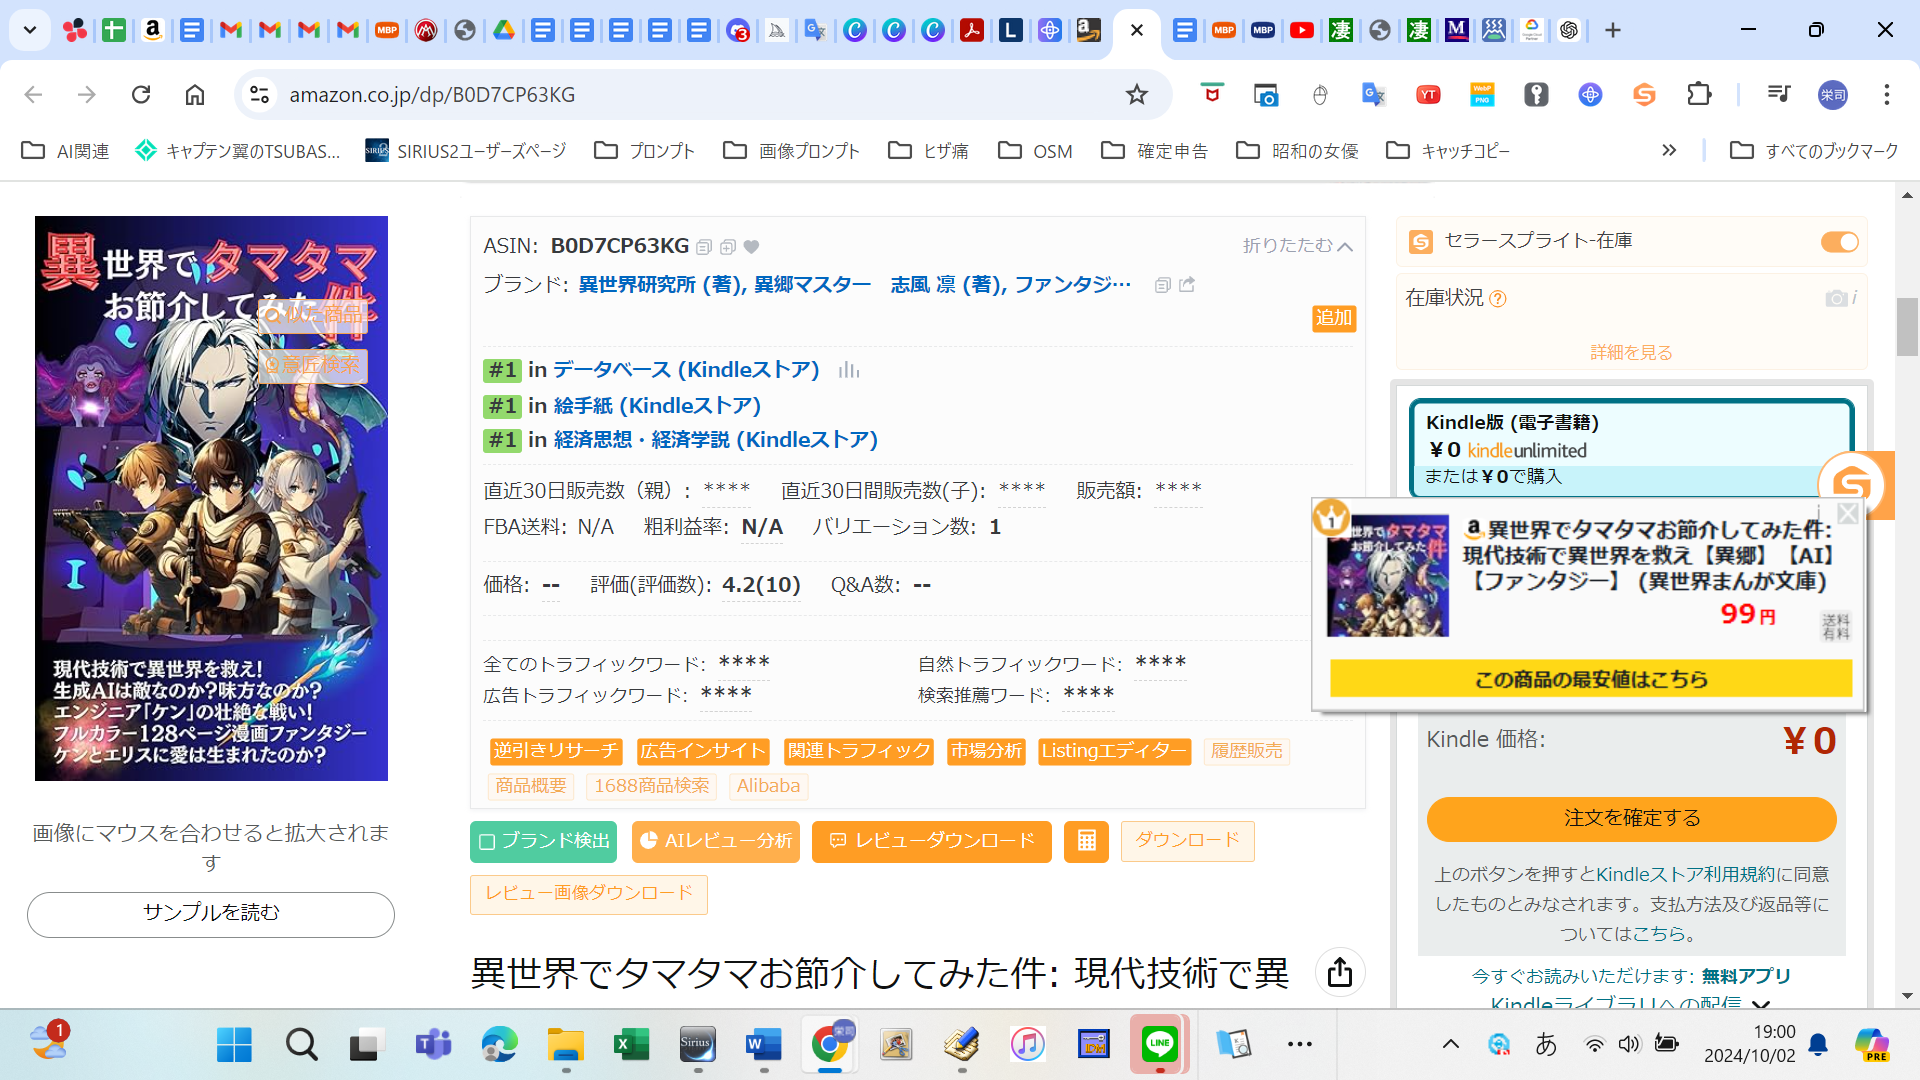
Task: Open LINE from the taskbar
Action: (x=1160, y=1045)
